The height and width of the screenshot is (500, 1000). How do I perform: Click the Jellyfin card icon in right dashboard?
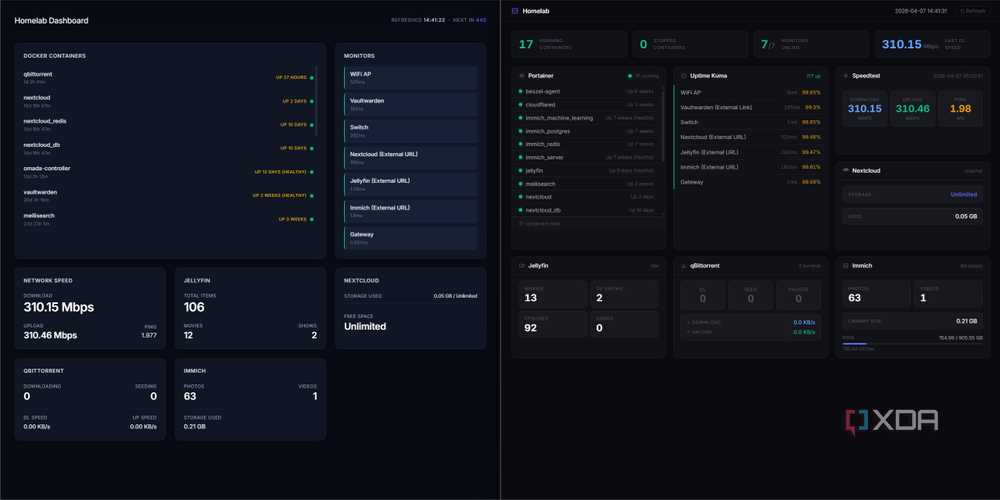pyautogui.click(x=522, y=266)
